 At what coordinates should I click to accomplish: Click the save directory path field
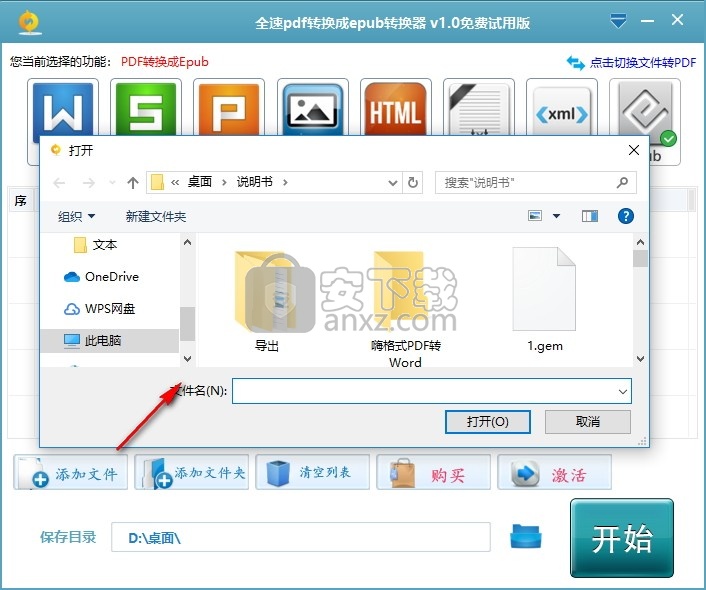coord(301,537)
